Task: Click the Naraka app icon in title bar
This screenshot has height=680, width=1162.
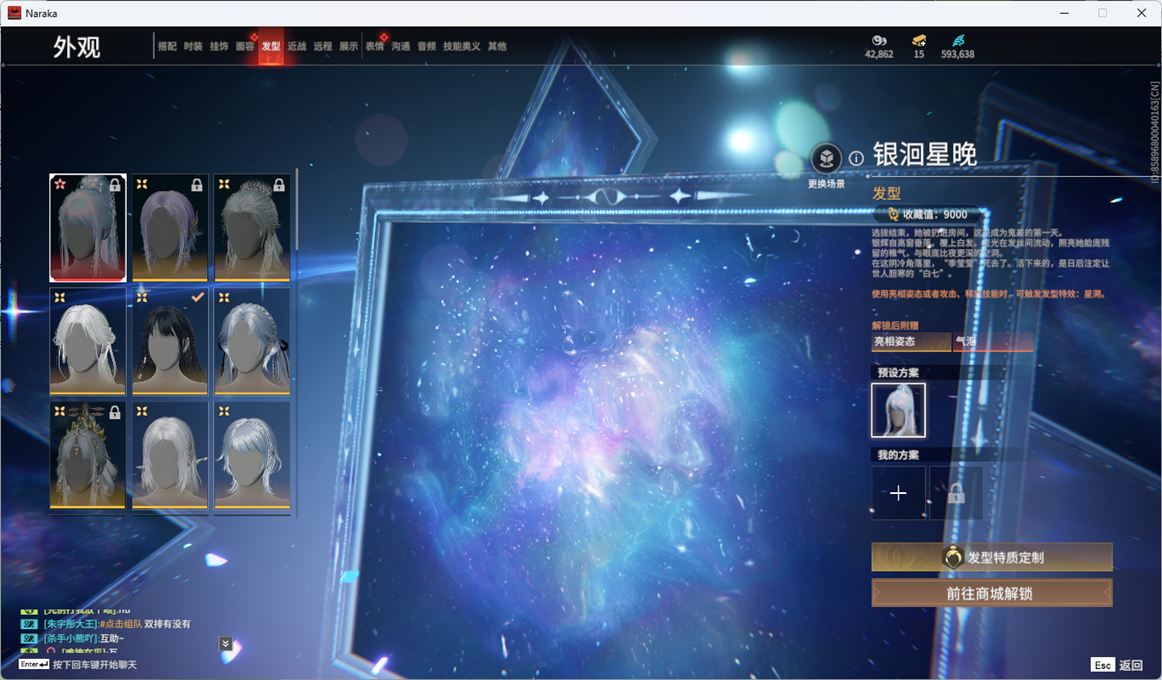Action: [14, 13]
